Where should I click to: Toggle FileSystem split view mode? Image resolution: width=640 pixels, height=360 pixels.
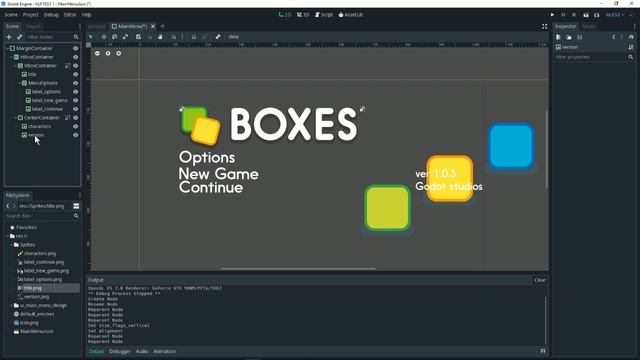point(76,206)
